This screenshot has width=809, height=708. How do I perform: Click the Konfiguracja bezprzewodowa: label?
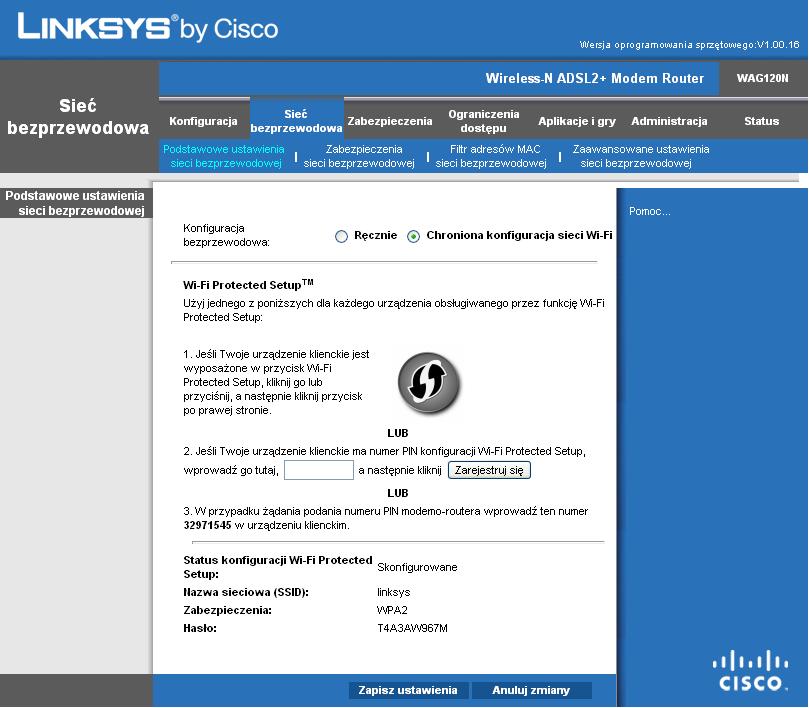(226, 235)
